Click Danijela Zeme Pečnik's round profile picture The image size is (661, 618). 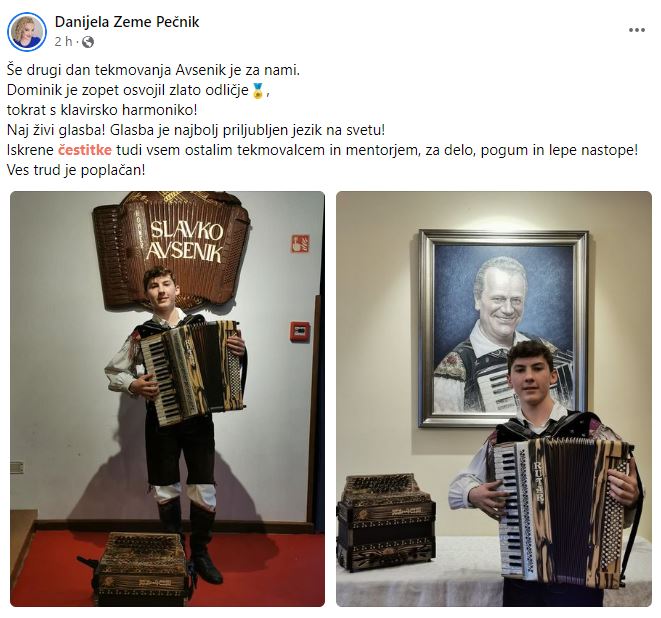pos(27,32)
